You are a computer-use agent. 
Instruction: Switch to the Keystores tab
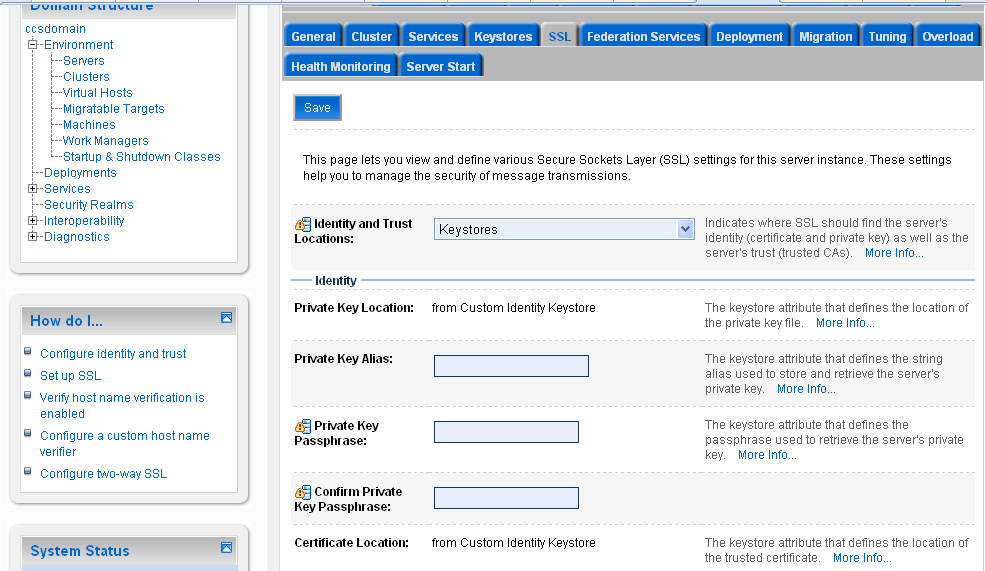503,37
